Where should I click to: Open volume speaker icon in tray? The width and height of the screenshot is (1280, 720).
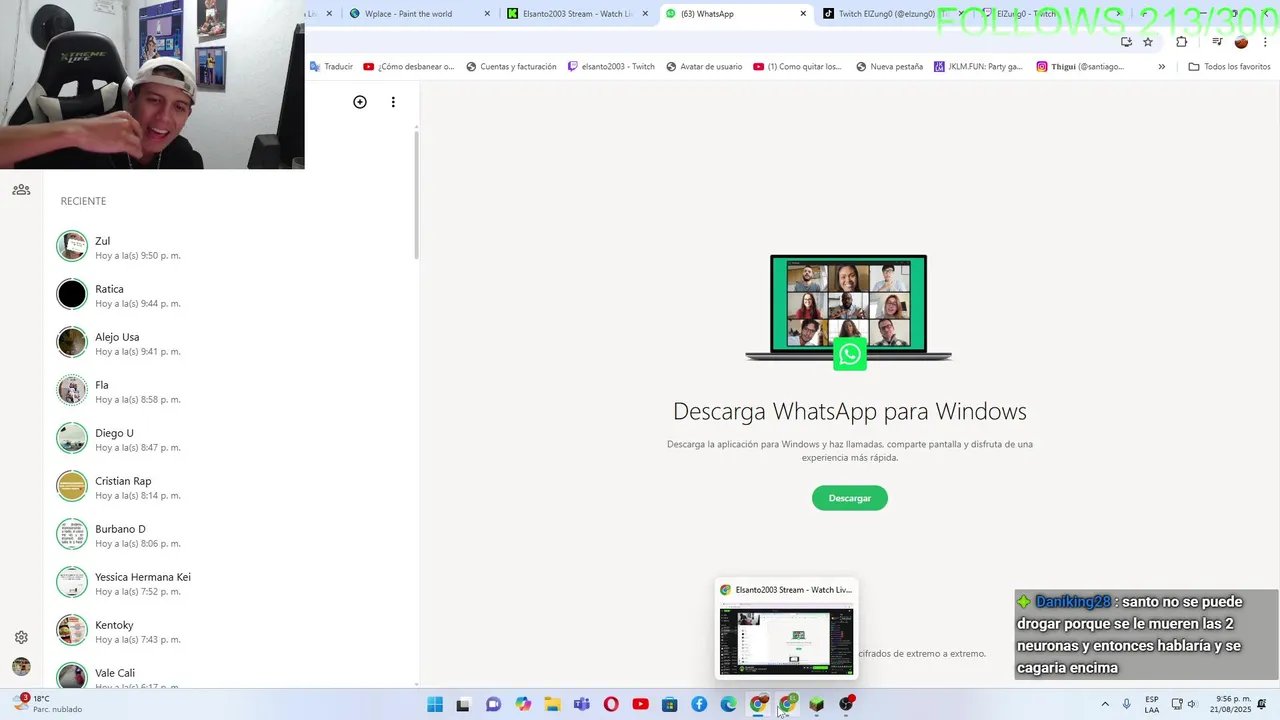click(1191, 704)
